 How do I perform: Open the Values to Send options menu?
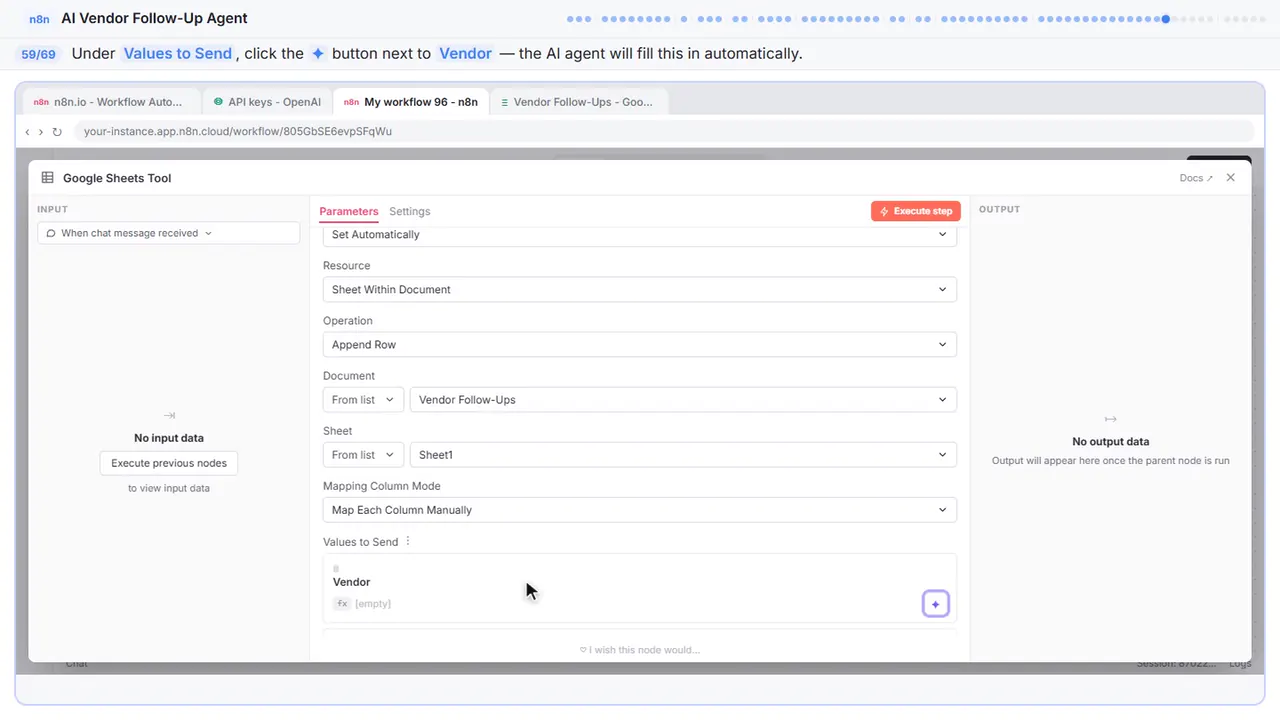tap(408, 542)
